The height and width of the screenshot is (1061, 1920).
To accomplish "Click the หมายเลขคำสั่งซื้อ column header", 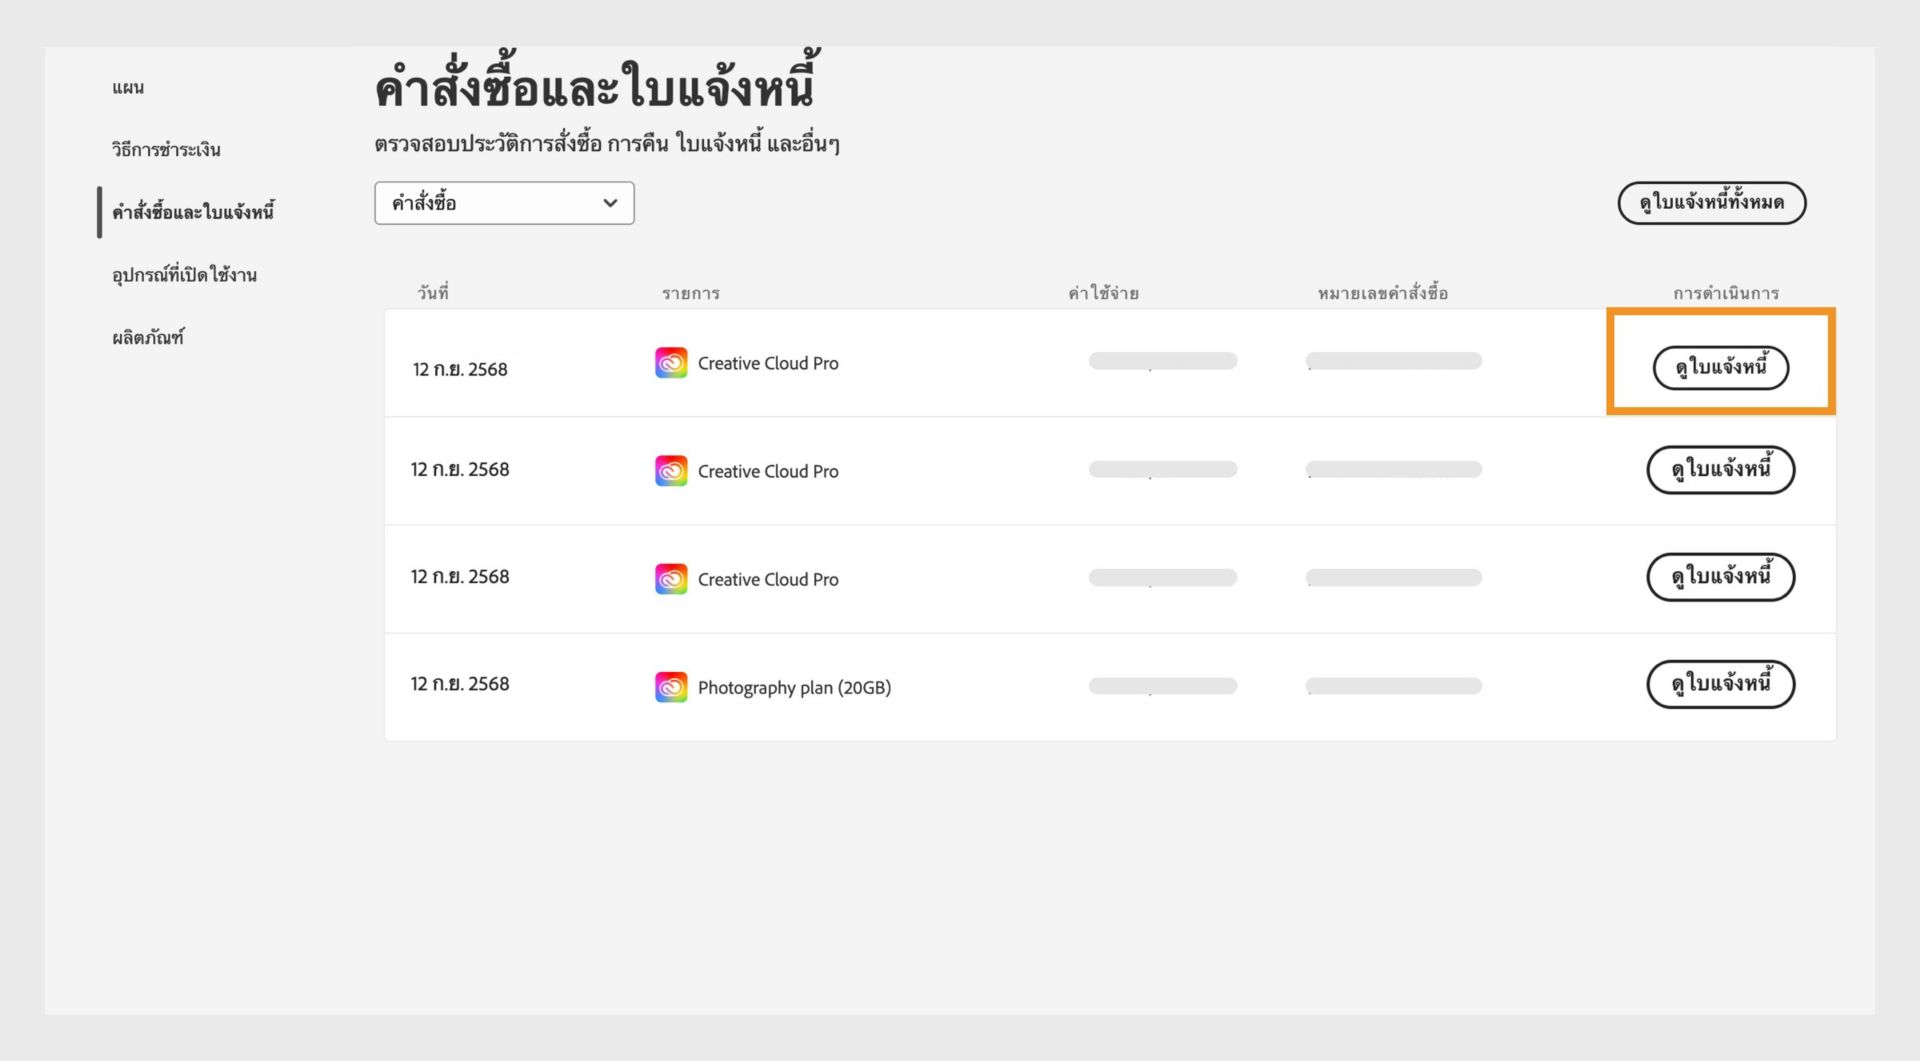I will (1383, 293).
